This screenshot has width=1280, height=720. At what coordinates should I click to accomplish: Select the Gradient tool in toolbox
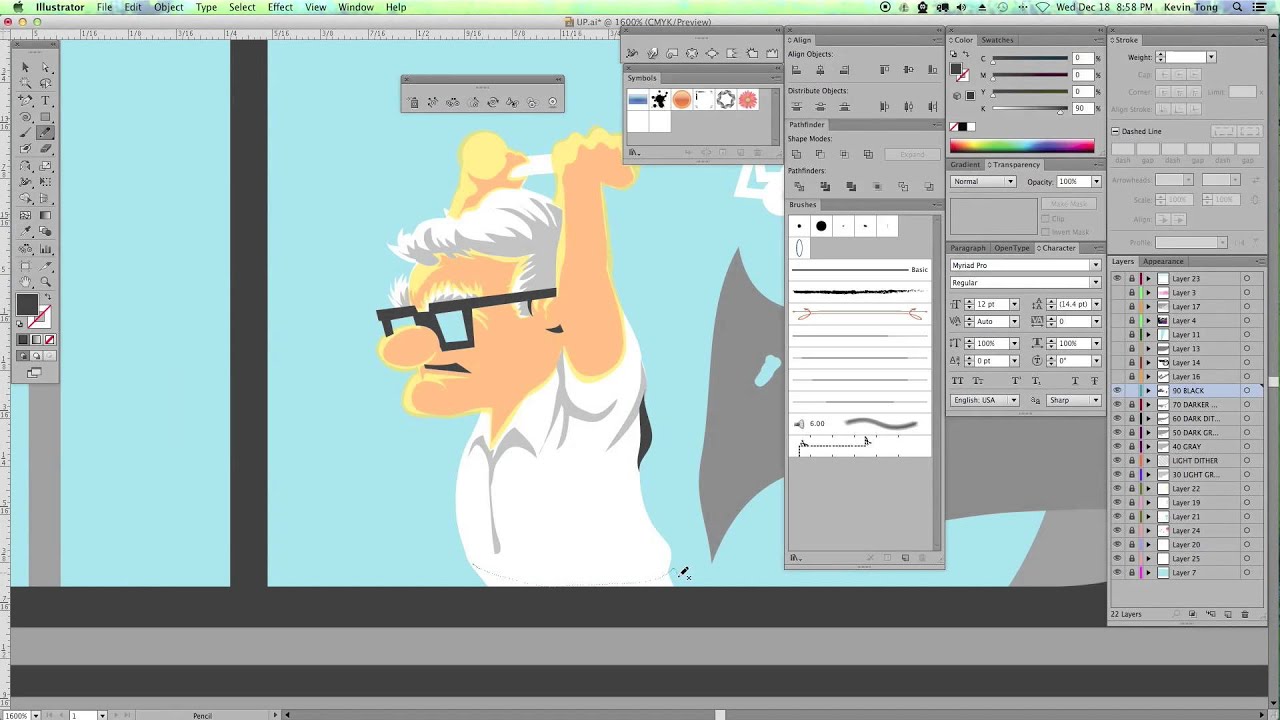[45, 215]
